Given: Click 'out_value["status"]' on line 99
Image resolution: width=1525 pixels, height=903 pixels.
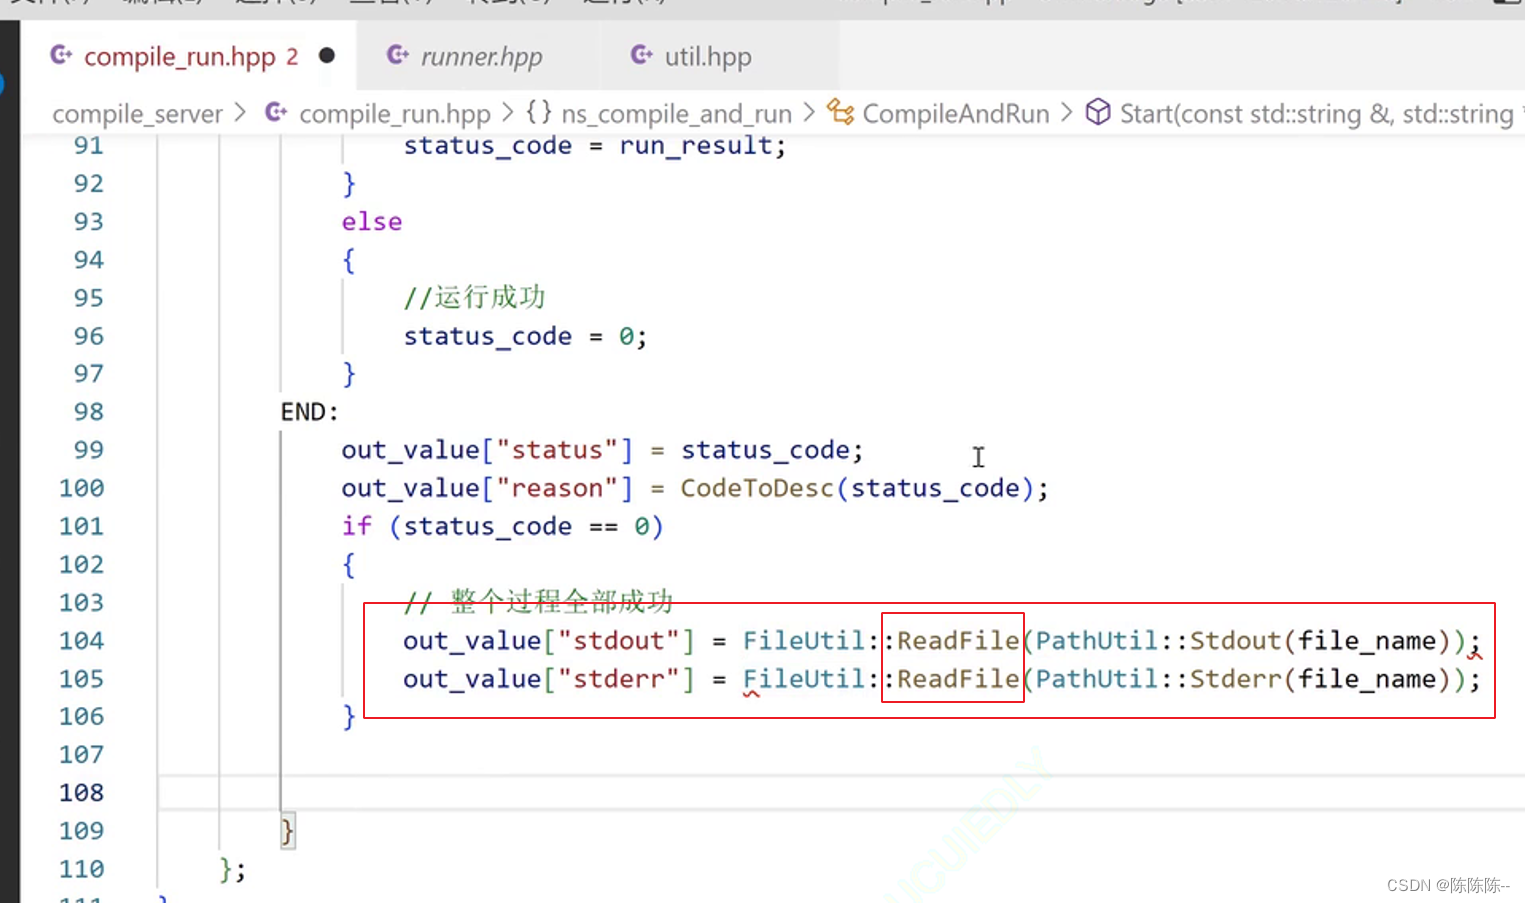Looking at the screenshot, I should (x=488, y=450).
